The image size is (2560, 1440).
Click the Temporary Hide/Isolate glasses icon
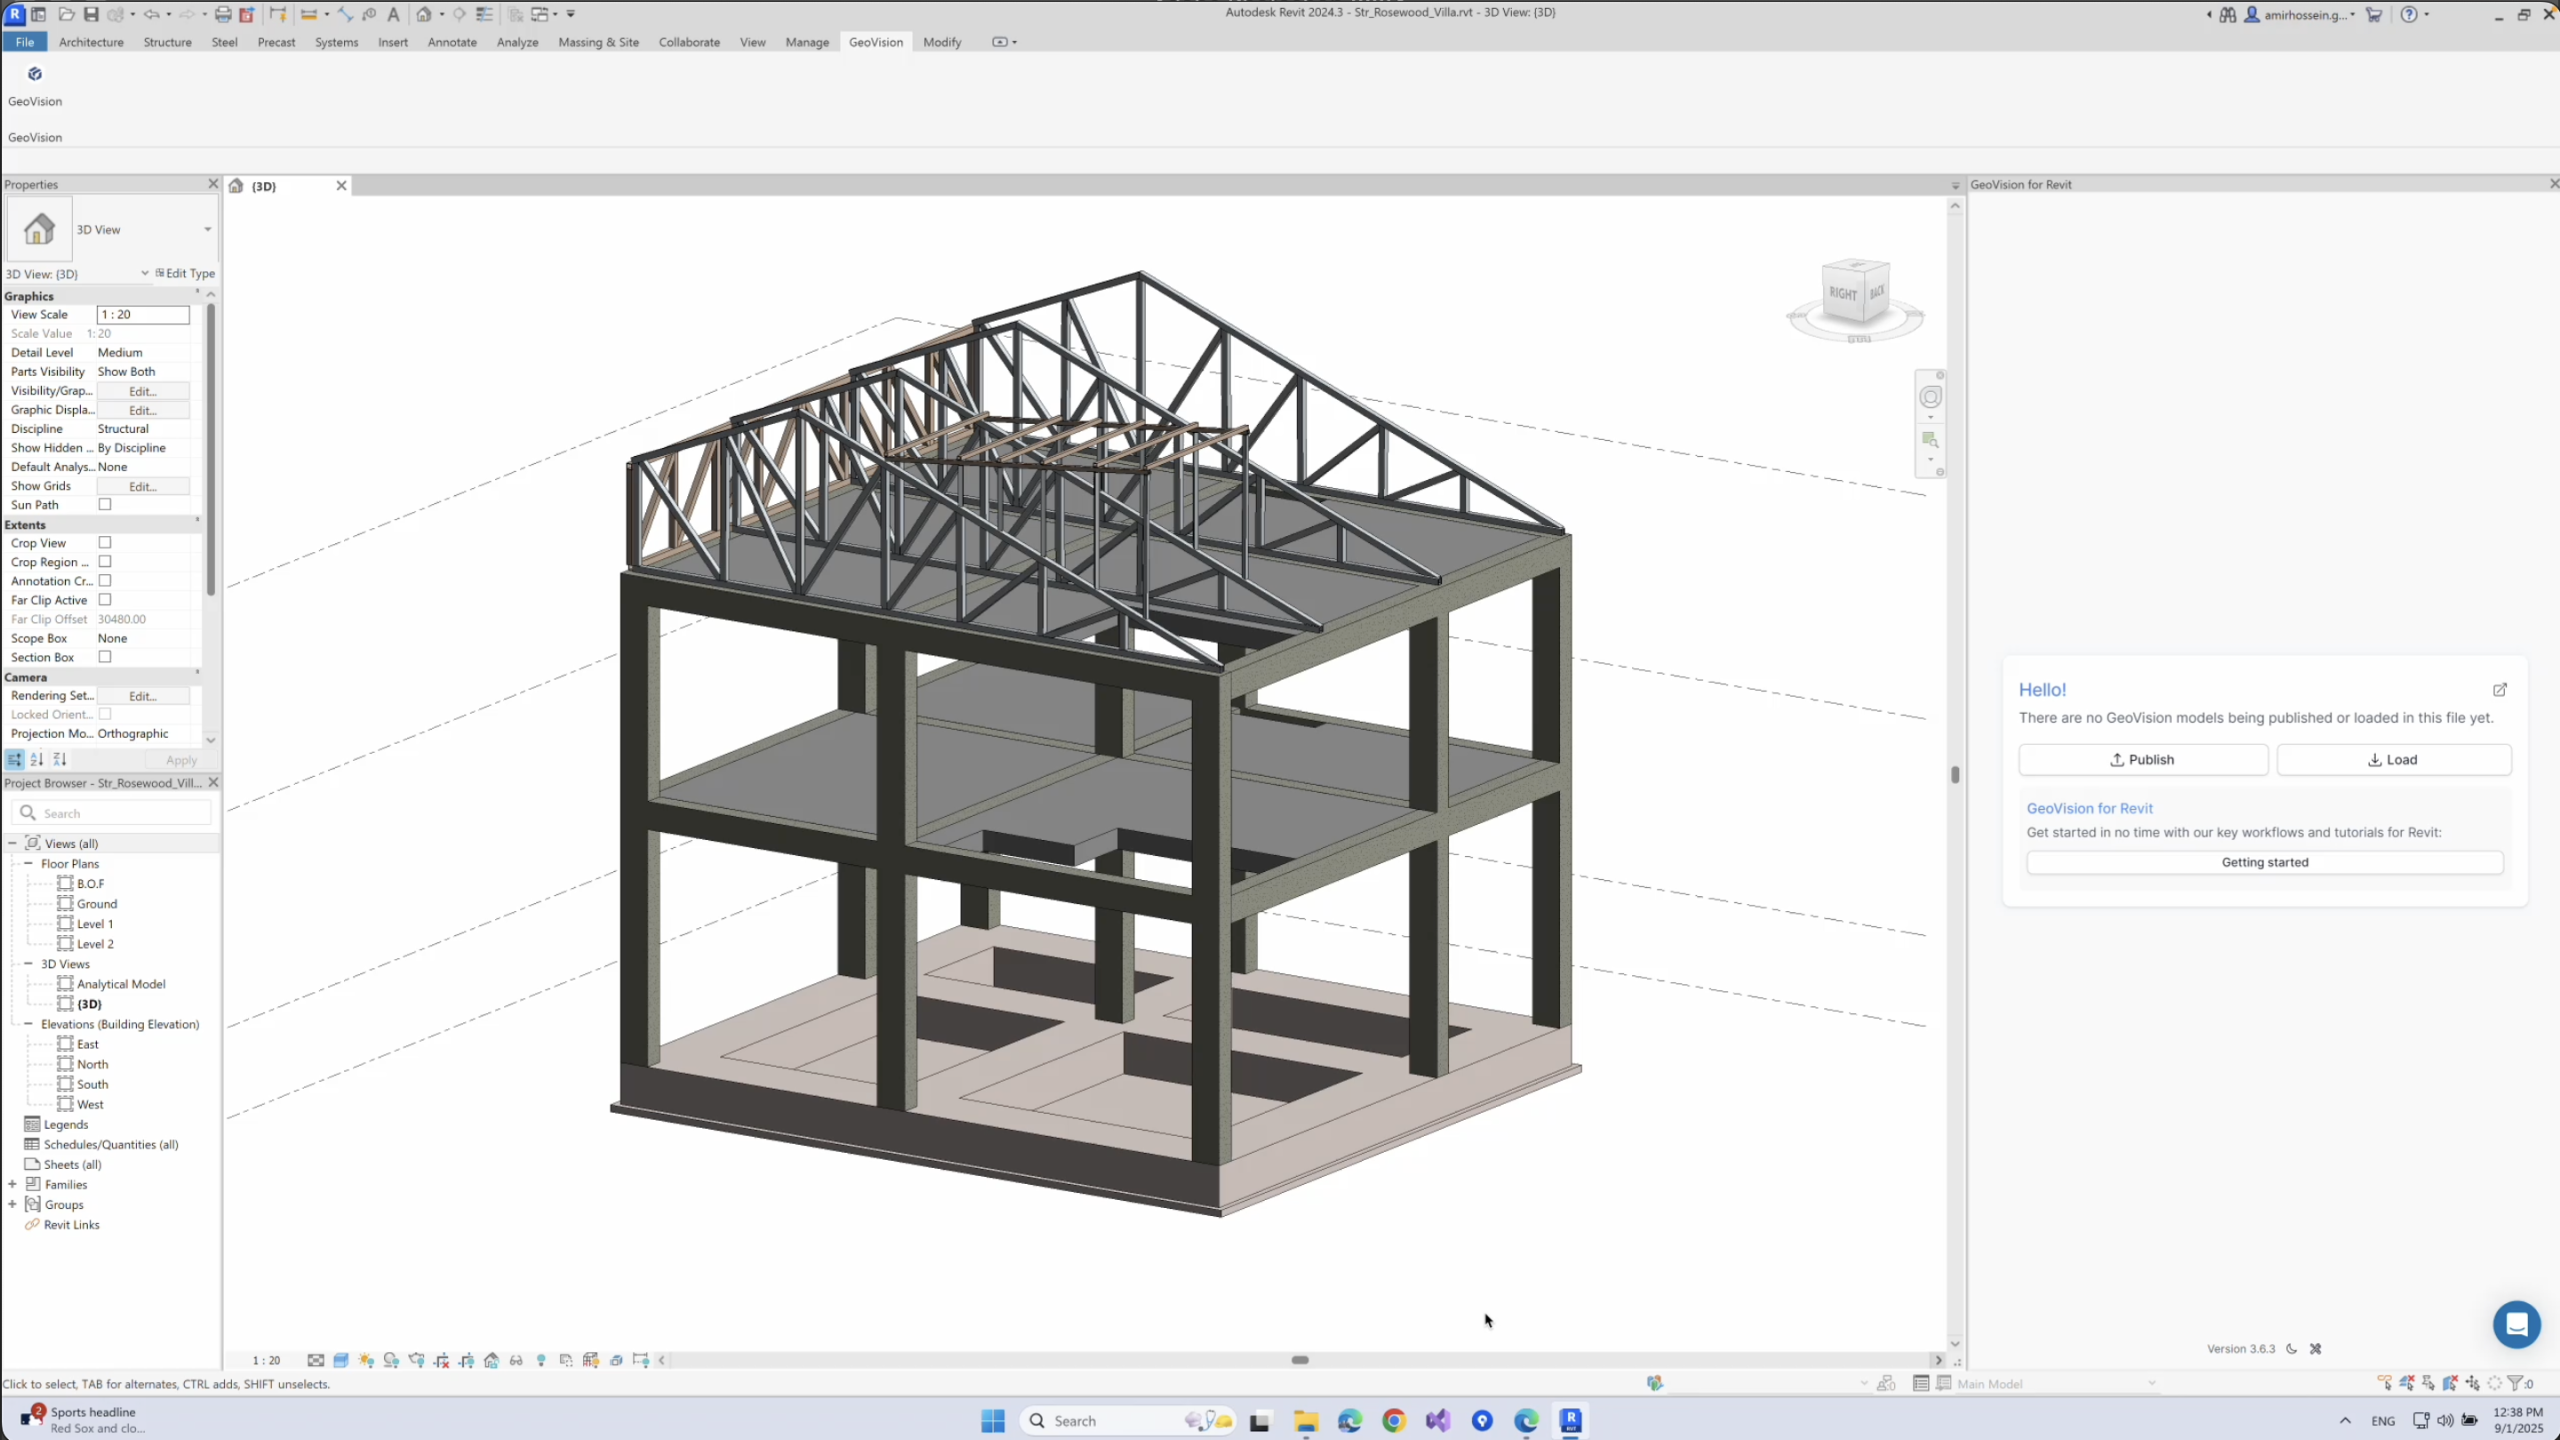point(516,1360)
